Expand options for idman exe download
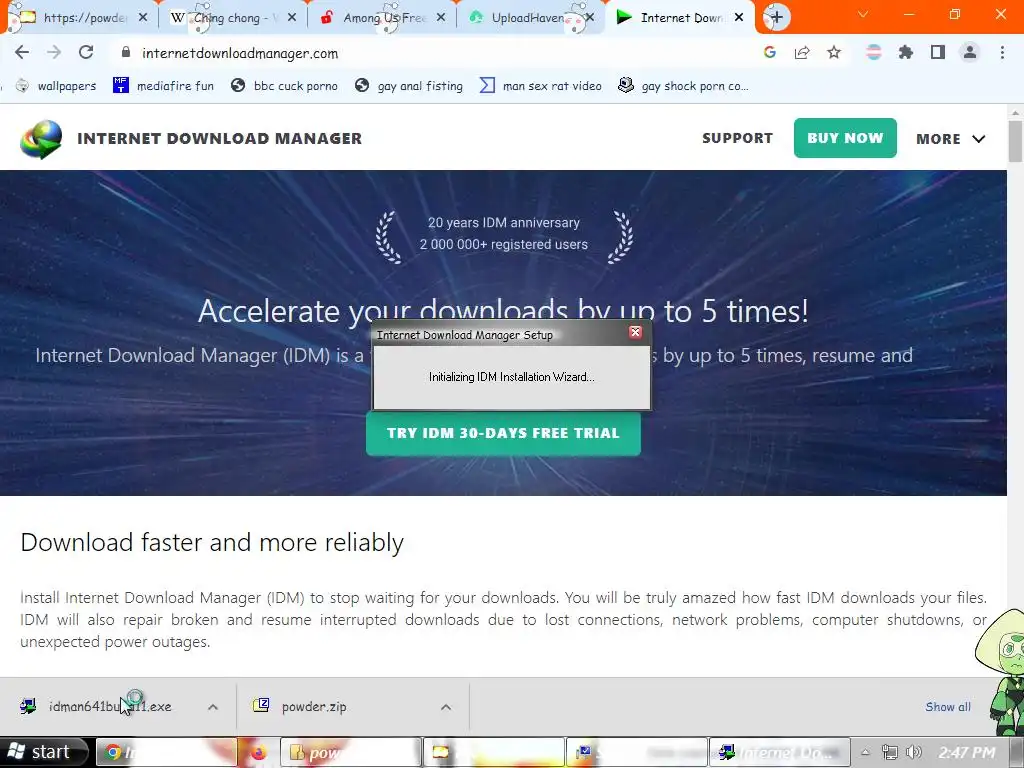1024x768 pixels. (x=213, y=707)
